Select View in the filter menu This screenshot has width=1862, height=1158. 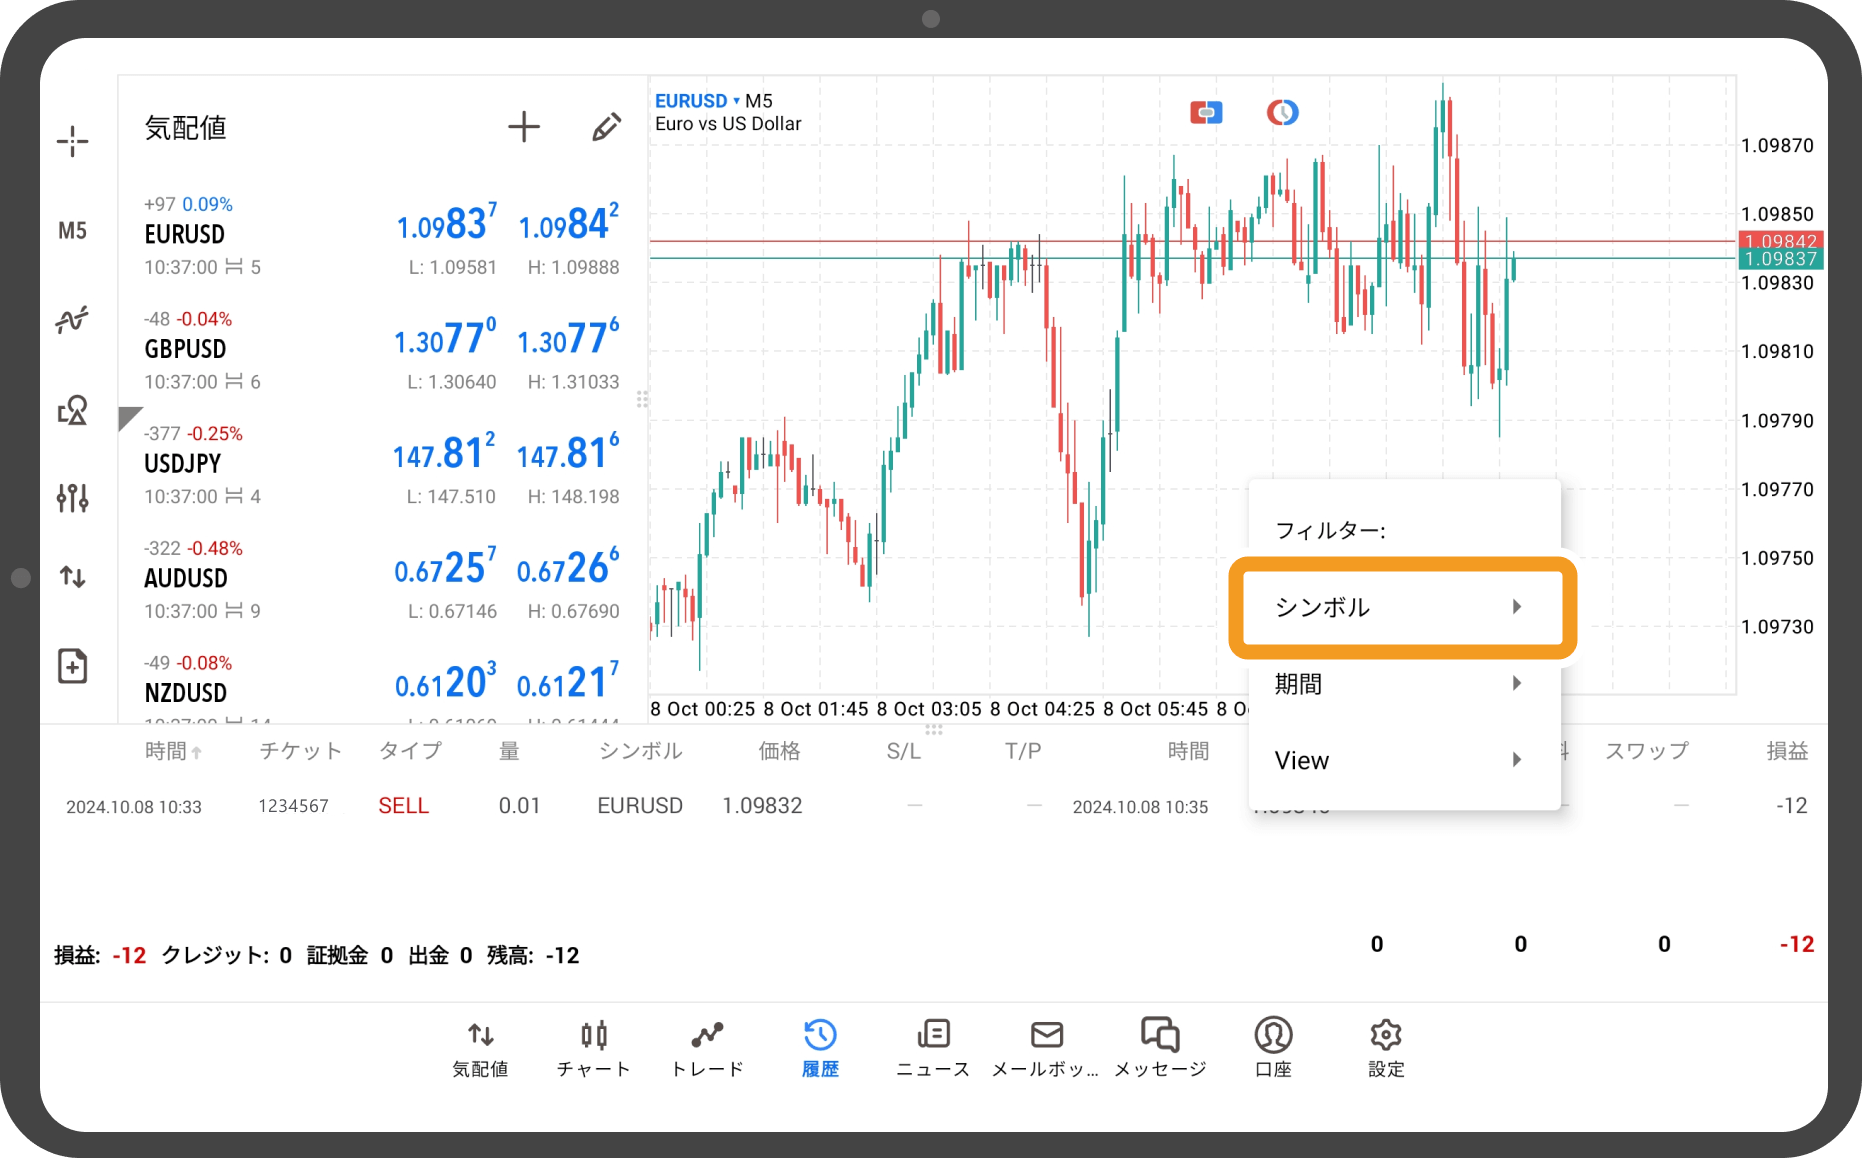(1403, 761)
